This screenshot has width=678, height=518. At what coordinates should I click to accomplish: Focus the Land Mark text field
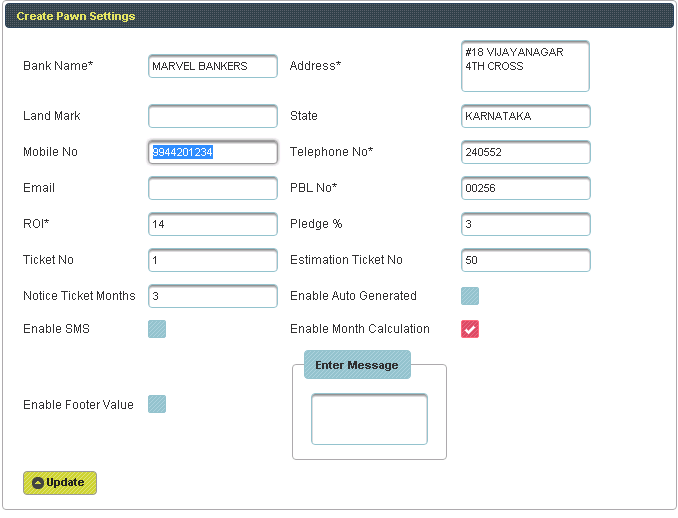[212, 116]
